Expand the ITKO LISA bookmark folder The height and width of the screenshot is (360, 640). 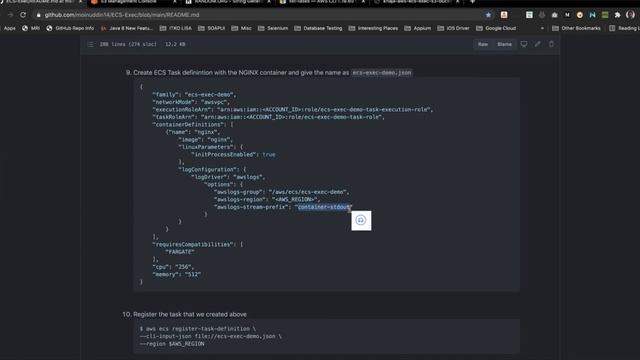pyautogui.click(x=176, y=28)
